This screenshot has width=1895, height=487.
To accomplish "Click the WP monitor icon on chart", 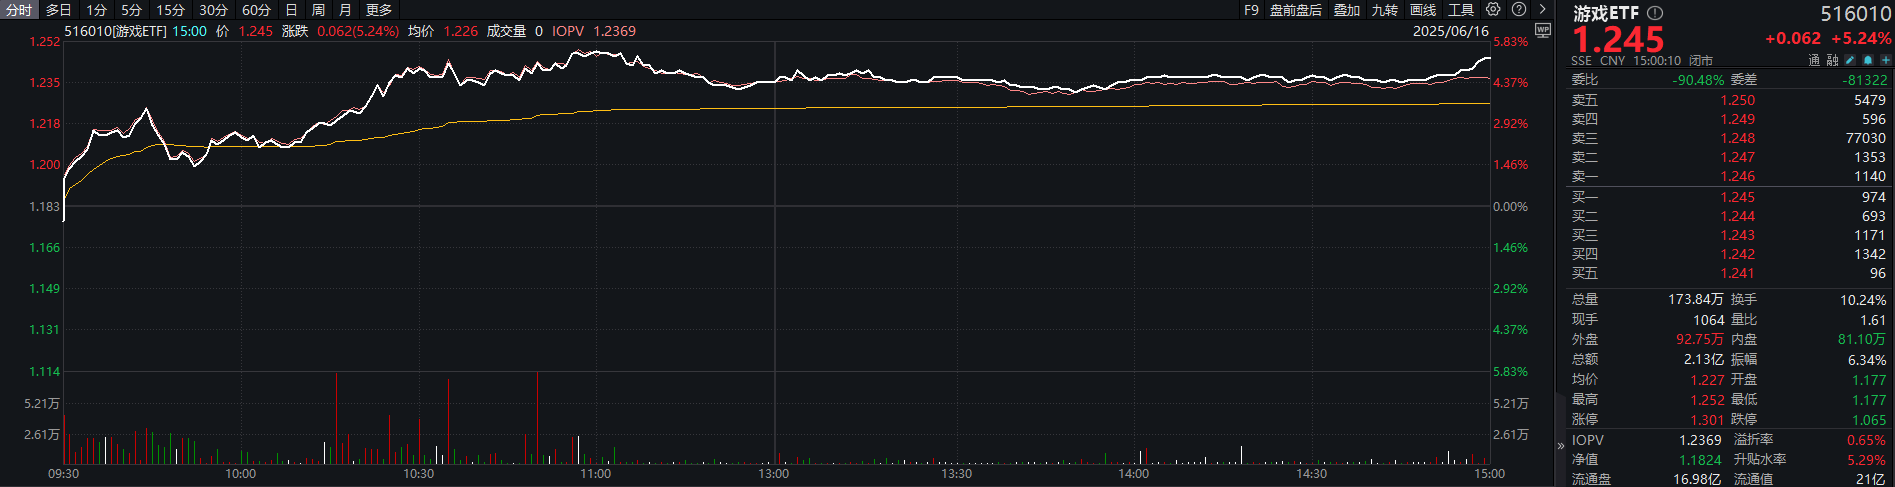I will [x=1543, y=30].
